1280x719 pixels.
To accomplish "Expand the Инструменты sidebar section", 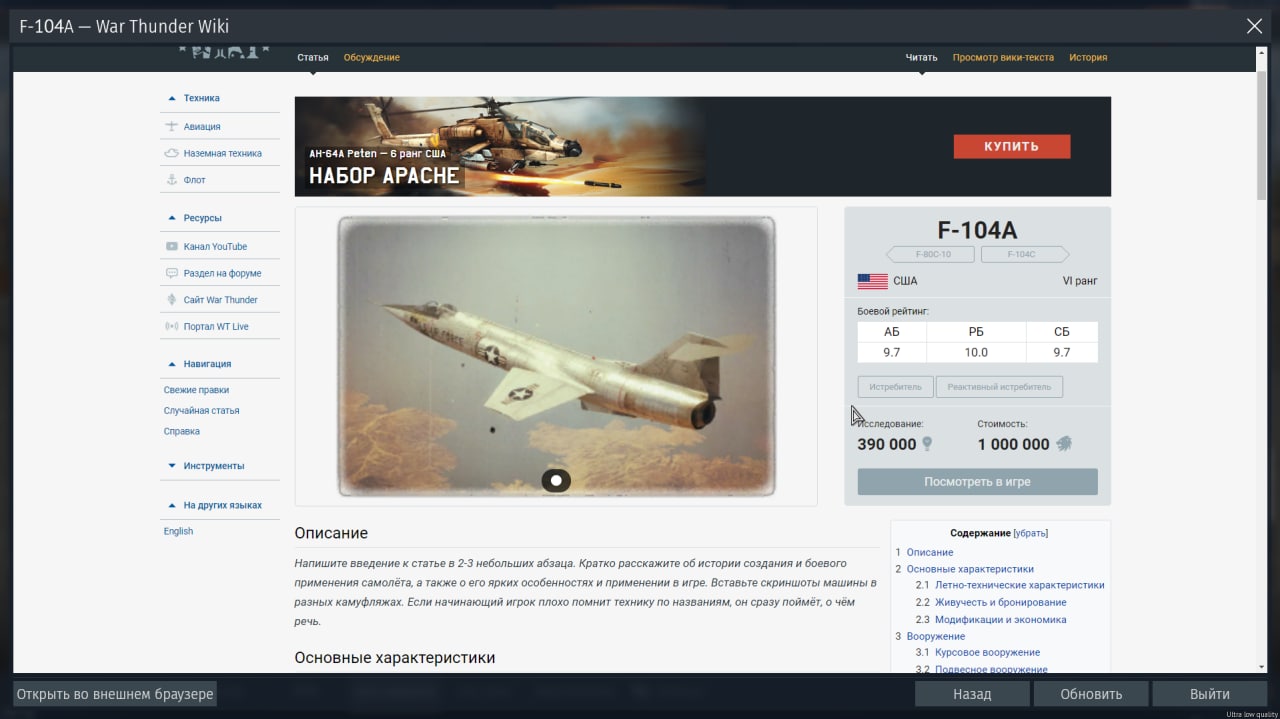I will (172, 466).
